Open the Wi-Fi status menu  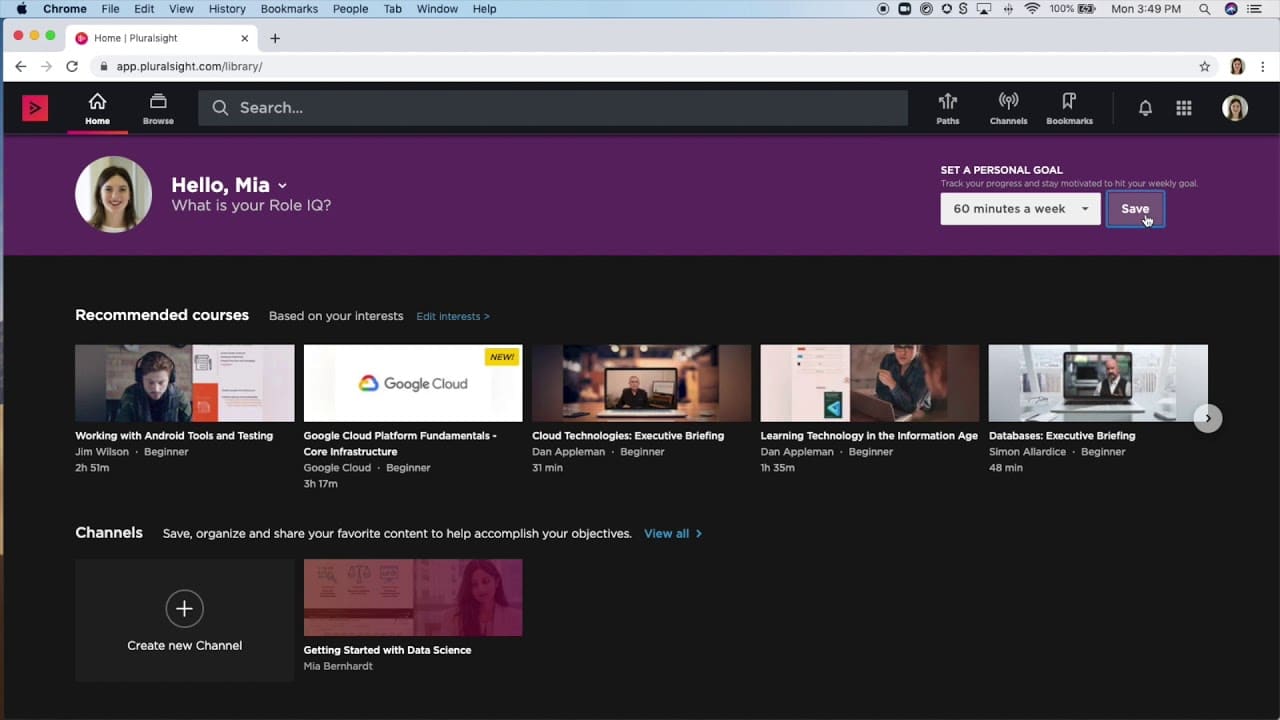(1031, 9)
